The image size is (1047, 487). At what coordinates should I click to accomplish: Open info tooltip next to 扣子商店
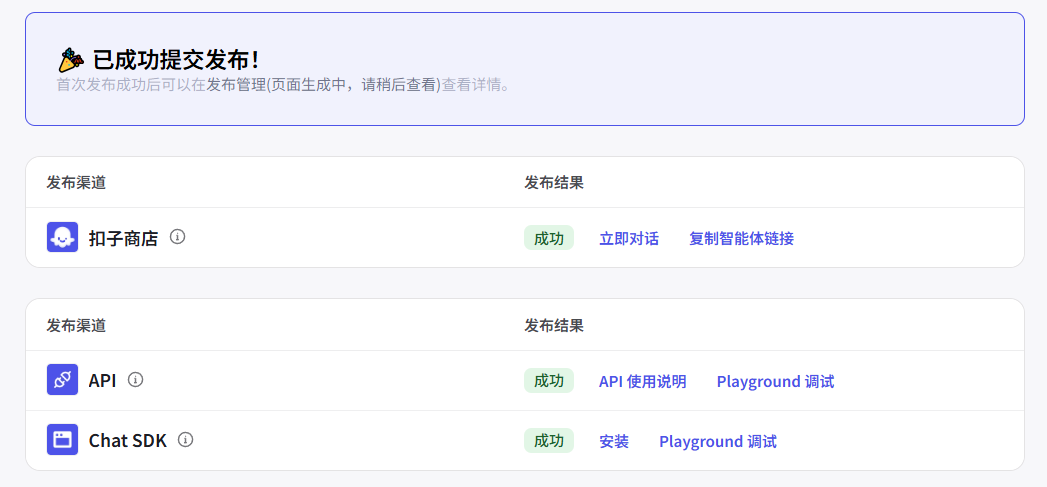coord(177,236)
